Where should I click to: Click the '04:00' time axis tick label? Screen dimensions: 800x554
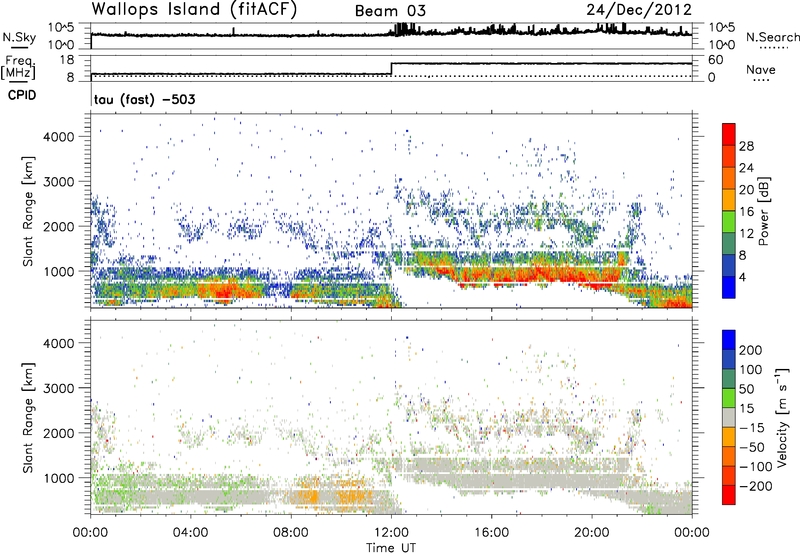(190, 533)
